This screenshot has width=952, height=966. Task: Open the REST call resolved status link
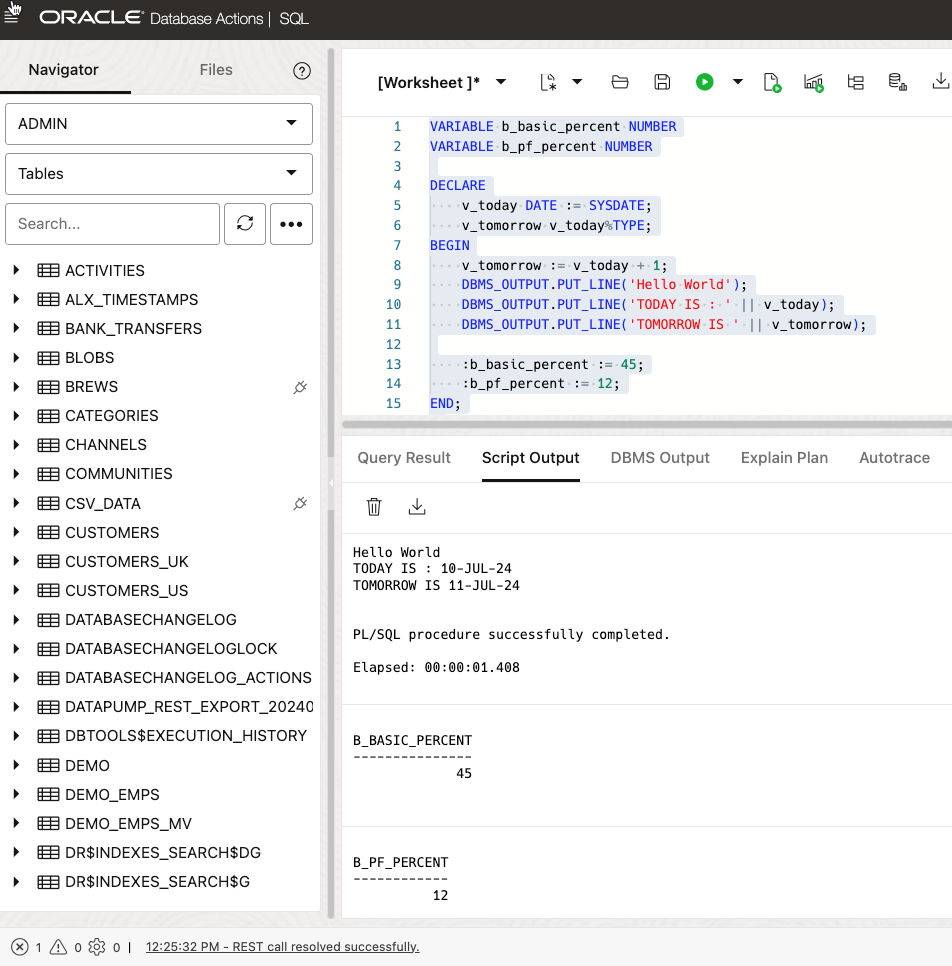tap(282, 947)
